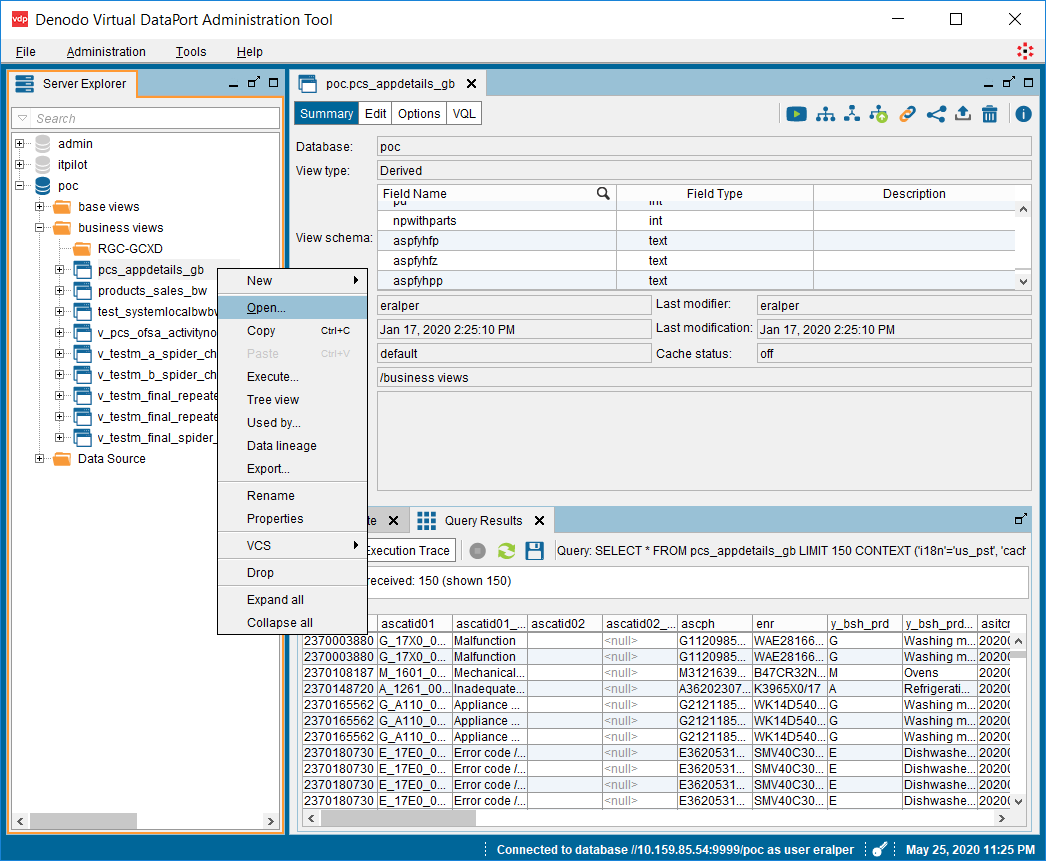Switch to the Options tab
Screen dimensions: 1046x861
coord(419,113)
